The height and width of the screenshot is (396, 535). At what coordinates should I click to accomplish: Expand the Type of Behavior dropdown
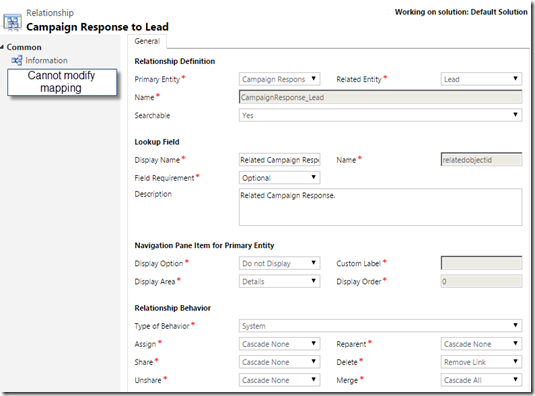380,326
